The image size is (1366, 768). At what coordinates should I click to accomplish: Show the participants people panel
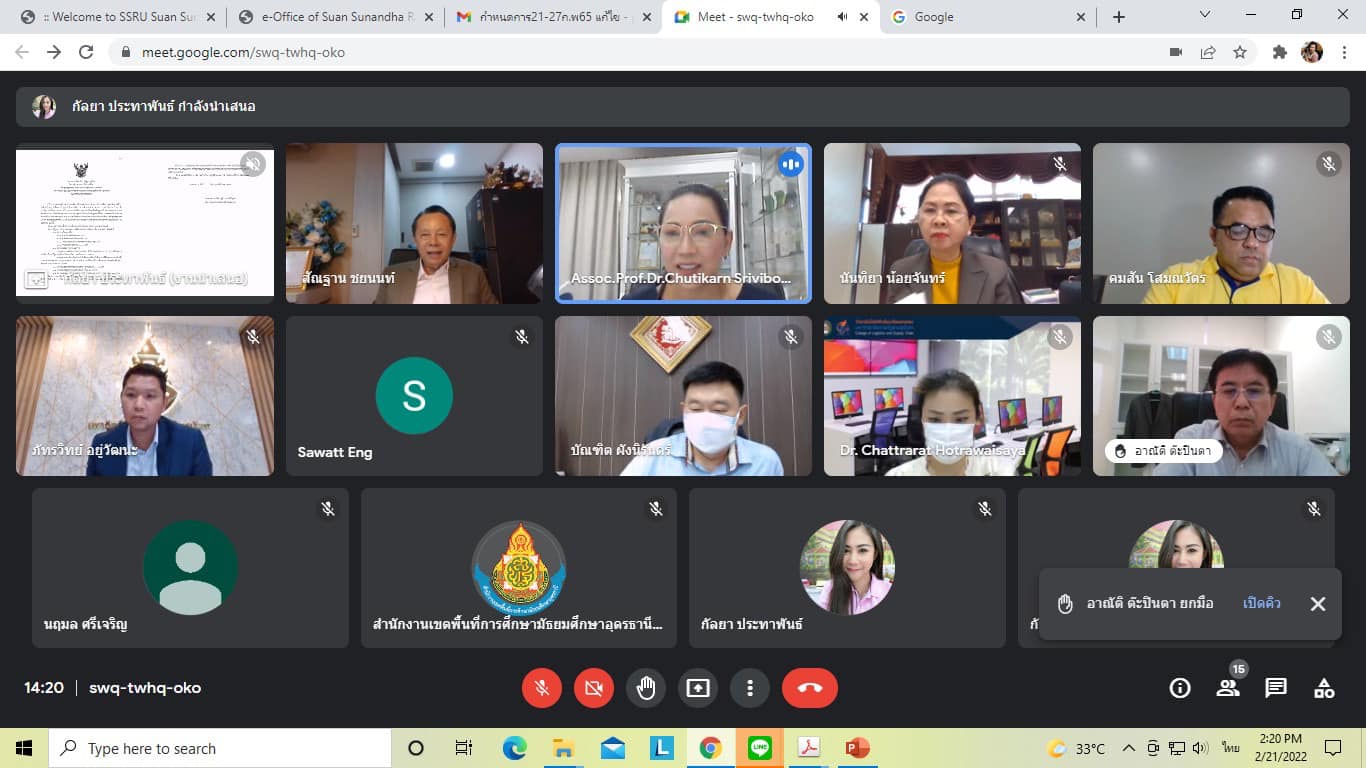(1228, 688)
